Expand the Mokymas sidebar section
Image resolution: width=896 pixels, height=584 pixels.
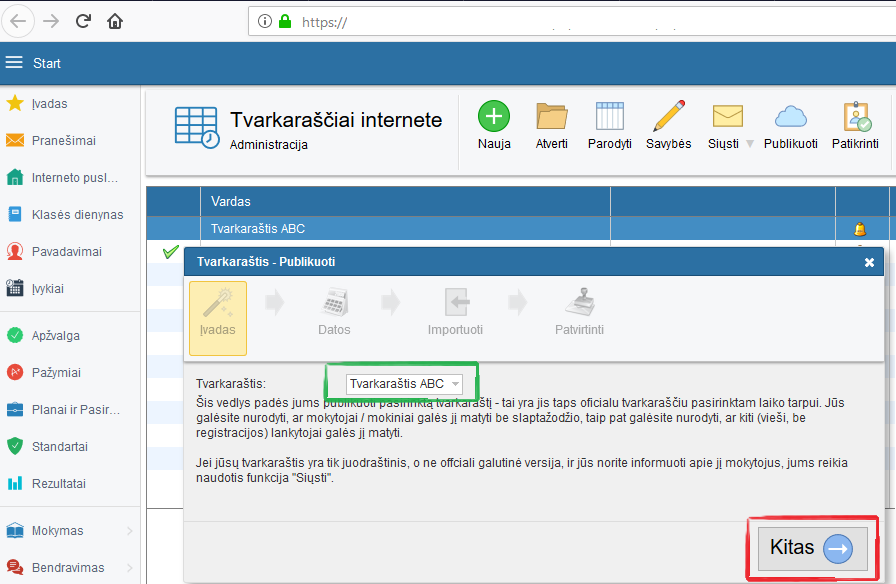point(129,531)
